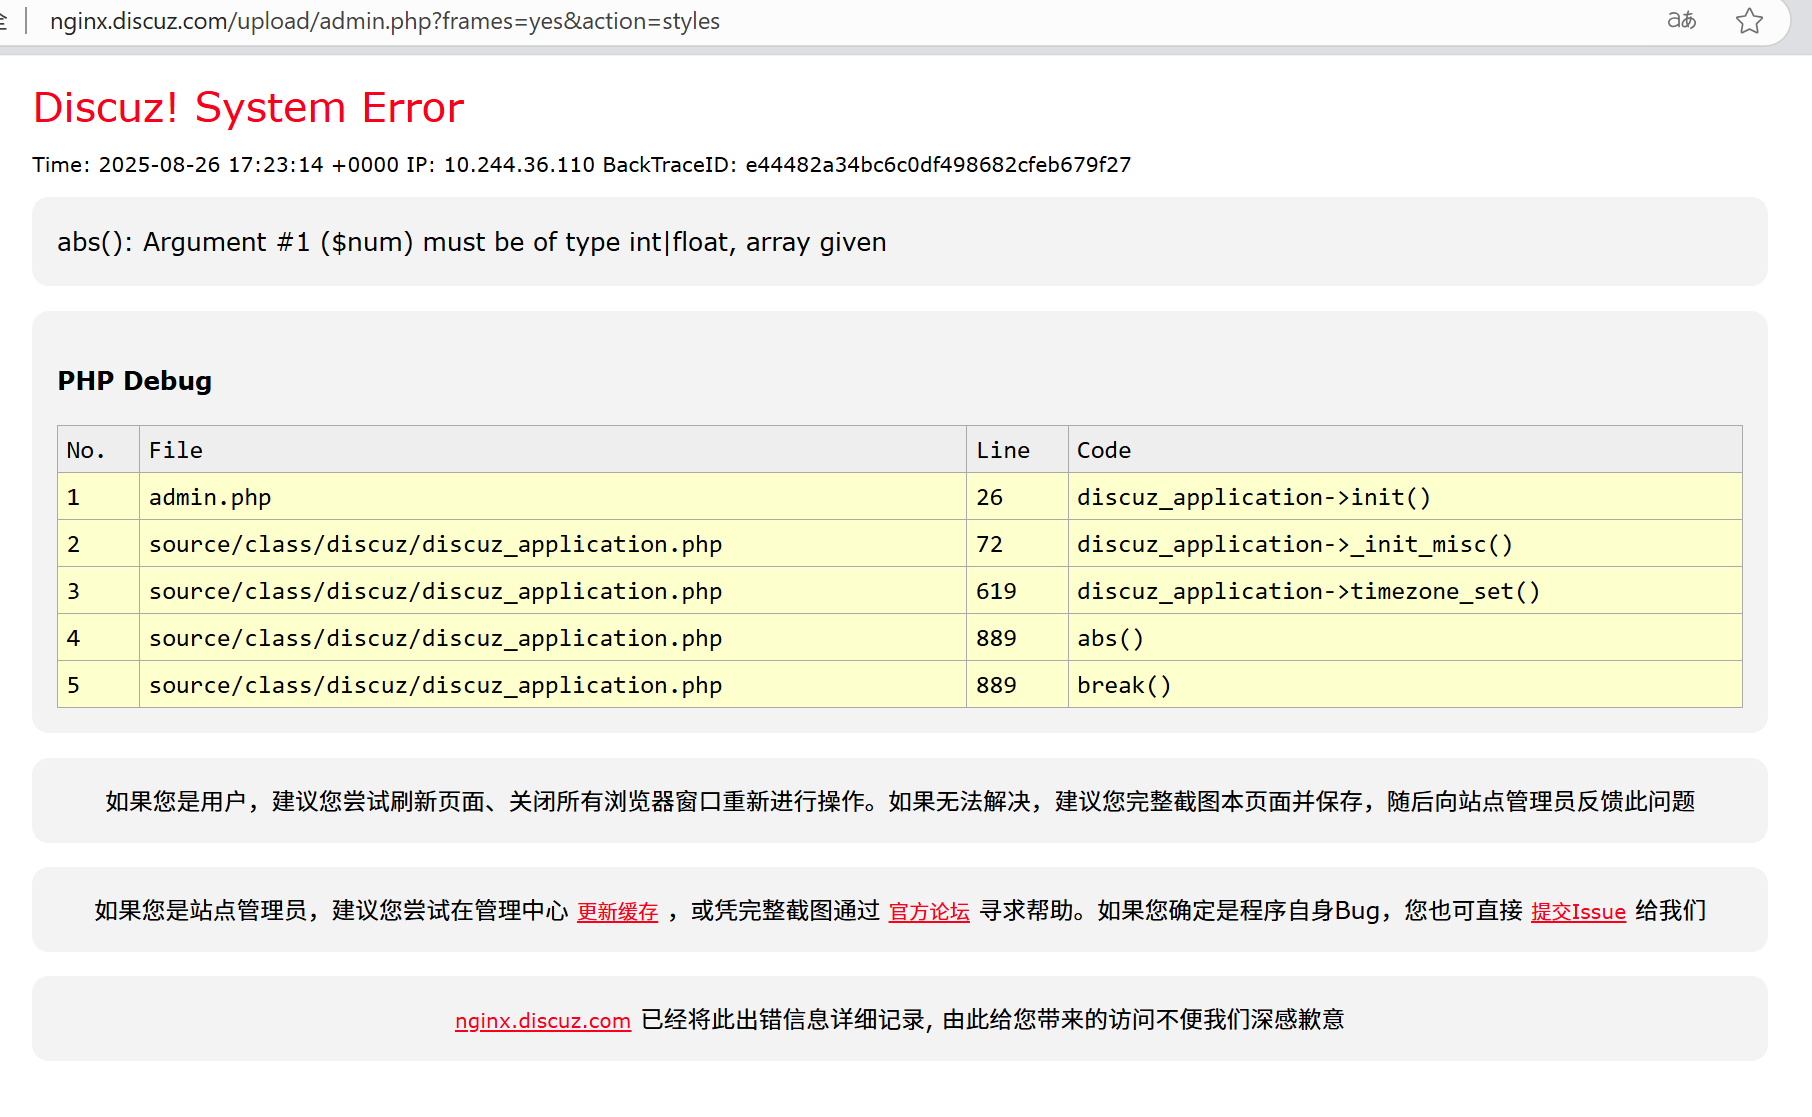This screenshot has width=1812, height=1117.
Task: Click the user advice paragraph starting 如果您是用户
Action: coord(900,801)
